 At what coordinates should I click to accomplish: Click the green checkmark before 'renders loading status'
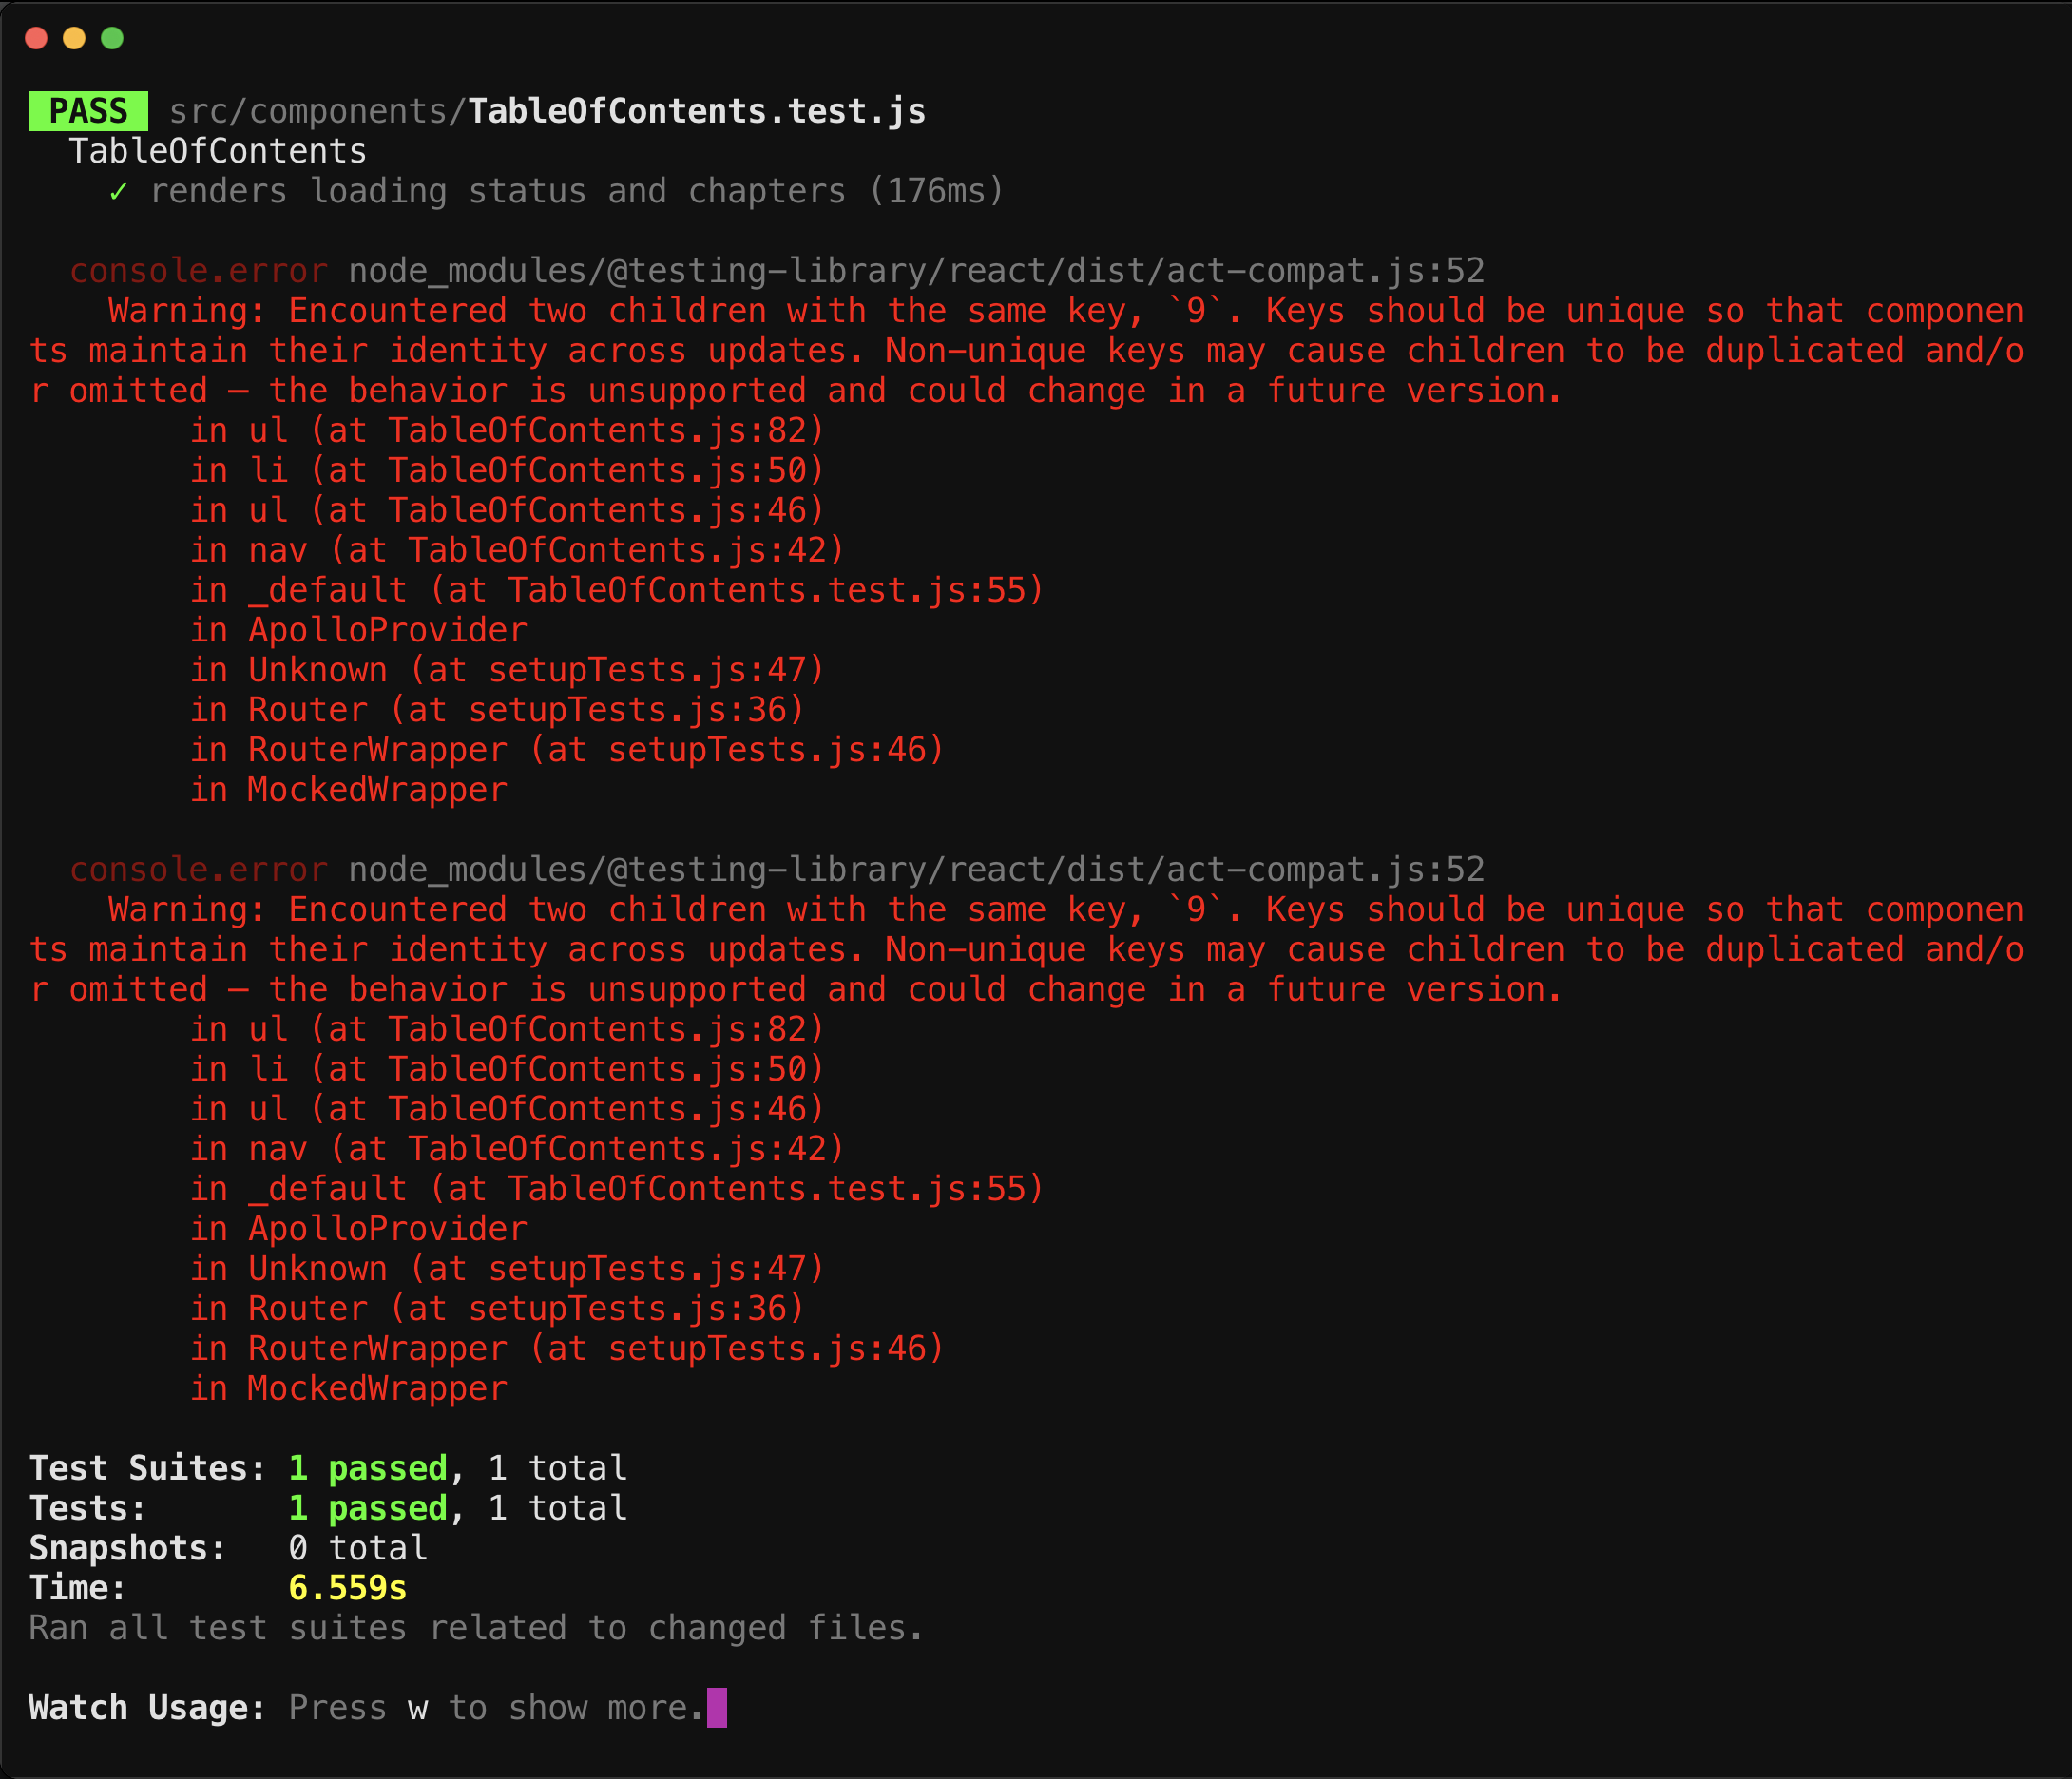118,191
